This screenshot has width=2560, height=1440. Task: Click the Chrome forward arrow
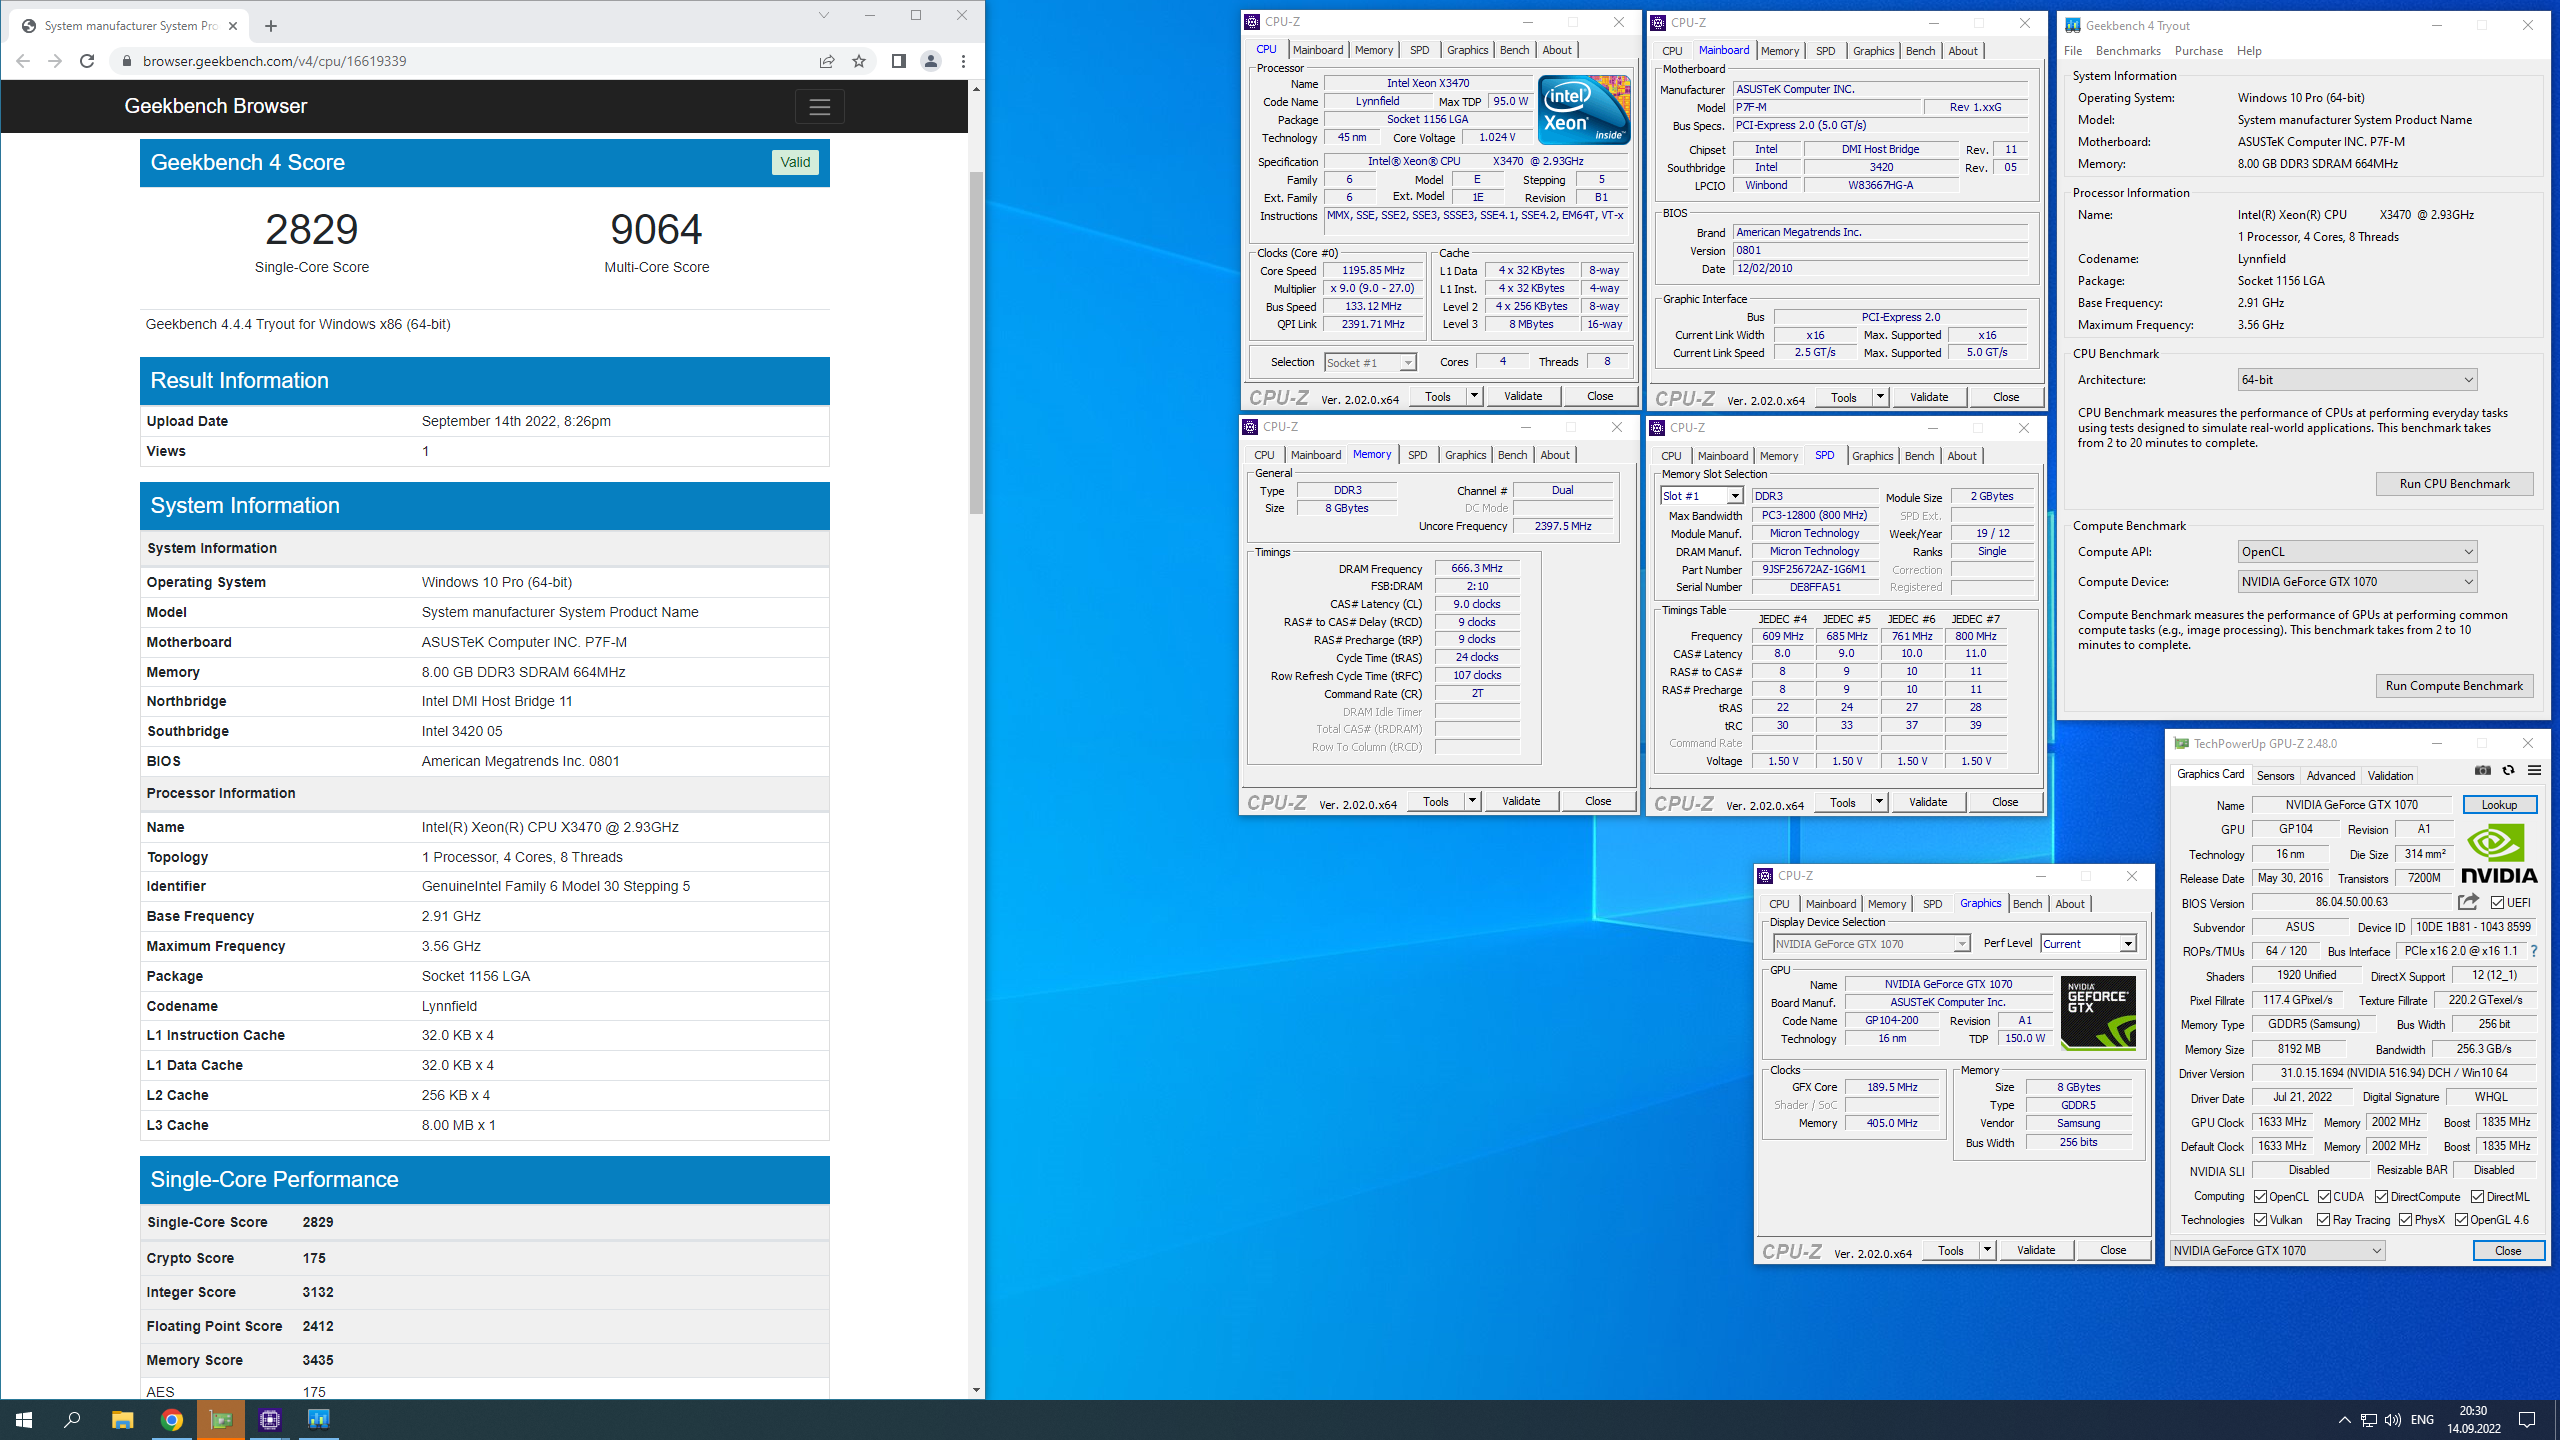(55, 61)
